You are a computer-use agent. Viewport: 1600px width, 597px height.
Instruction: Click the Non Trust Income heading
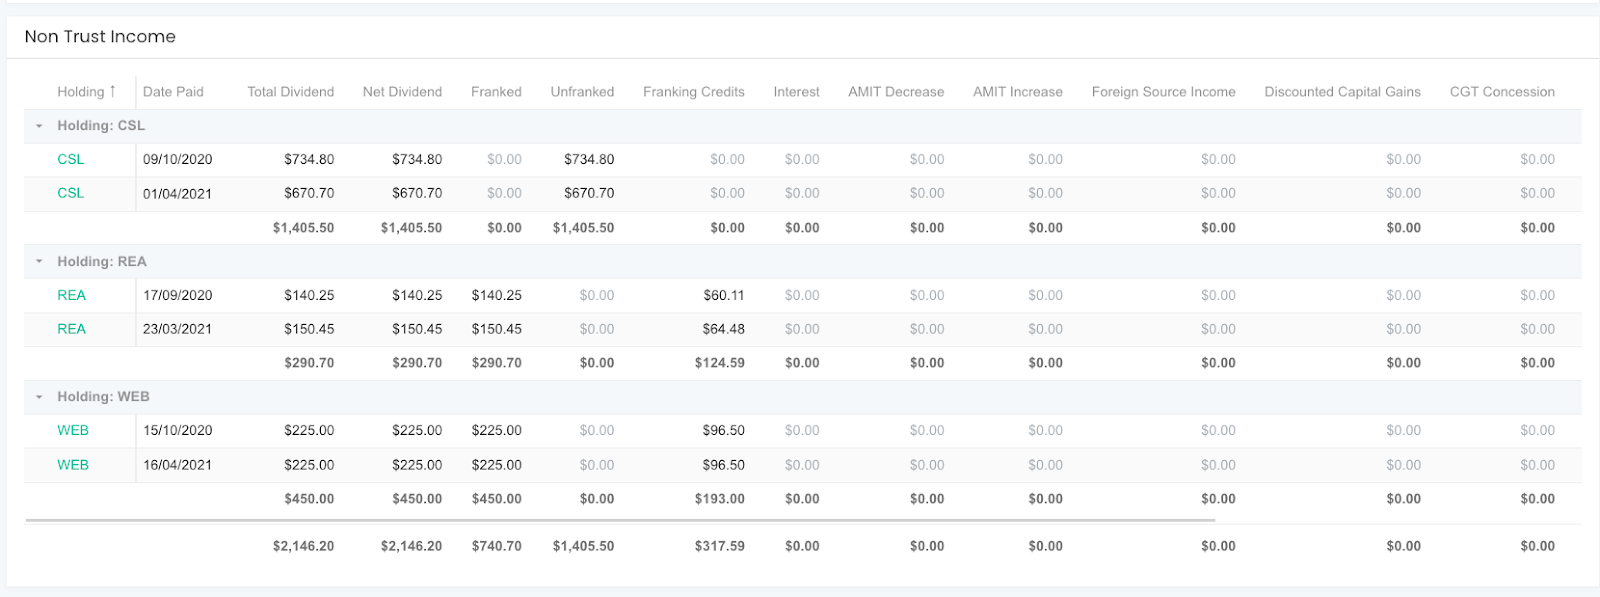[100, 36]
